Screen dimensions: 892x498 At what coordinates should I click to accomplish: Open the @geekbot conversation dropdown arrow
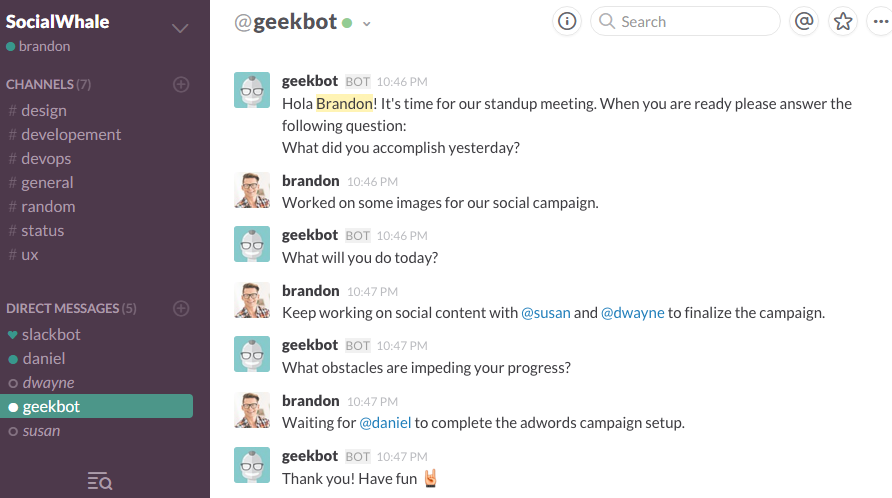(367, 24)
